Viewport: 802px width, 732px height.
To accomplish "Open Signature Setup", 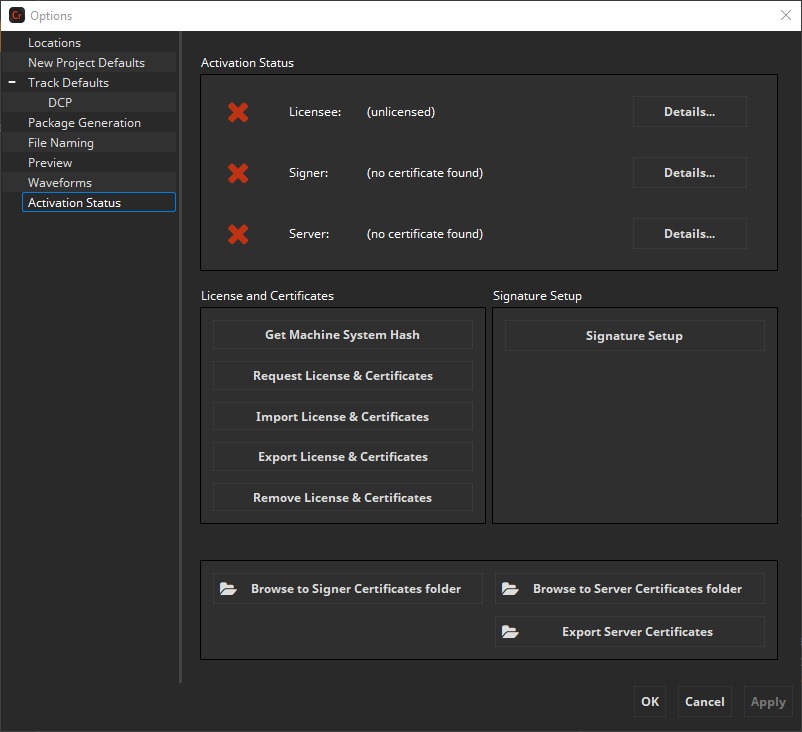I will (634, 336).
